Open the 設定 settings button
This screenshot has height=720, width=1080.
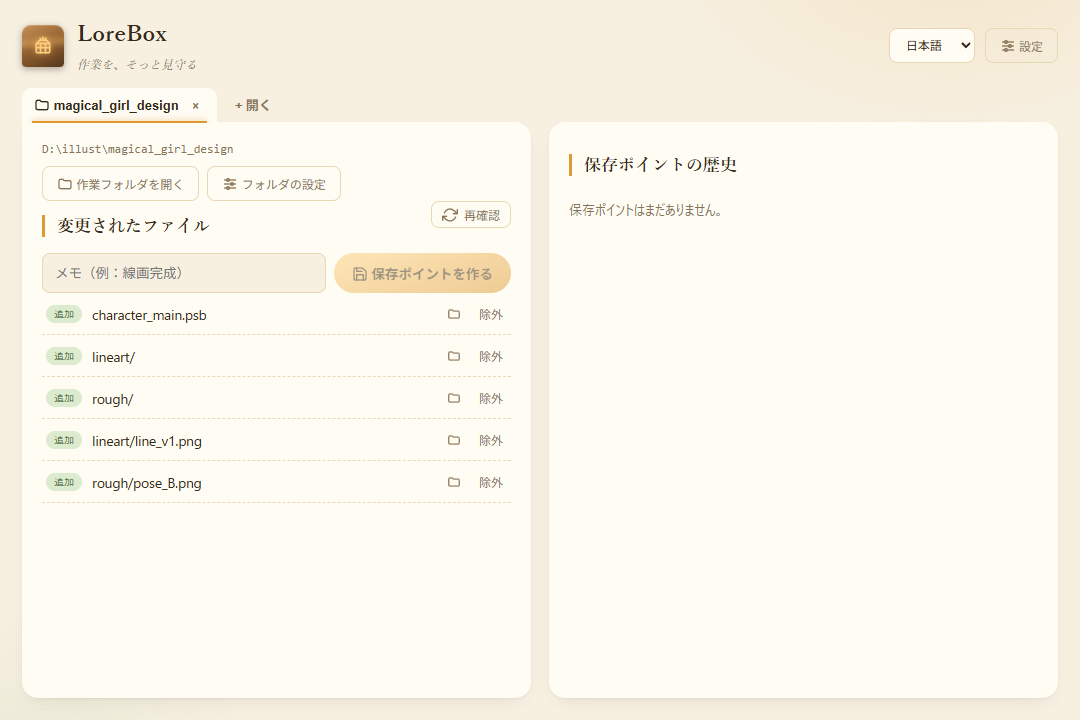pyautogui.click(x=1021, y=45)
